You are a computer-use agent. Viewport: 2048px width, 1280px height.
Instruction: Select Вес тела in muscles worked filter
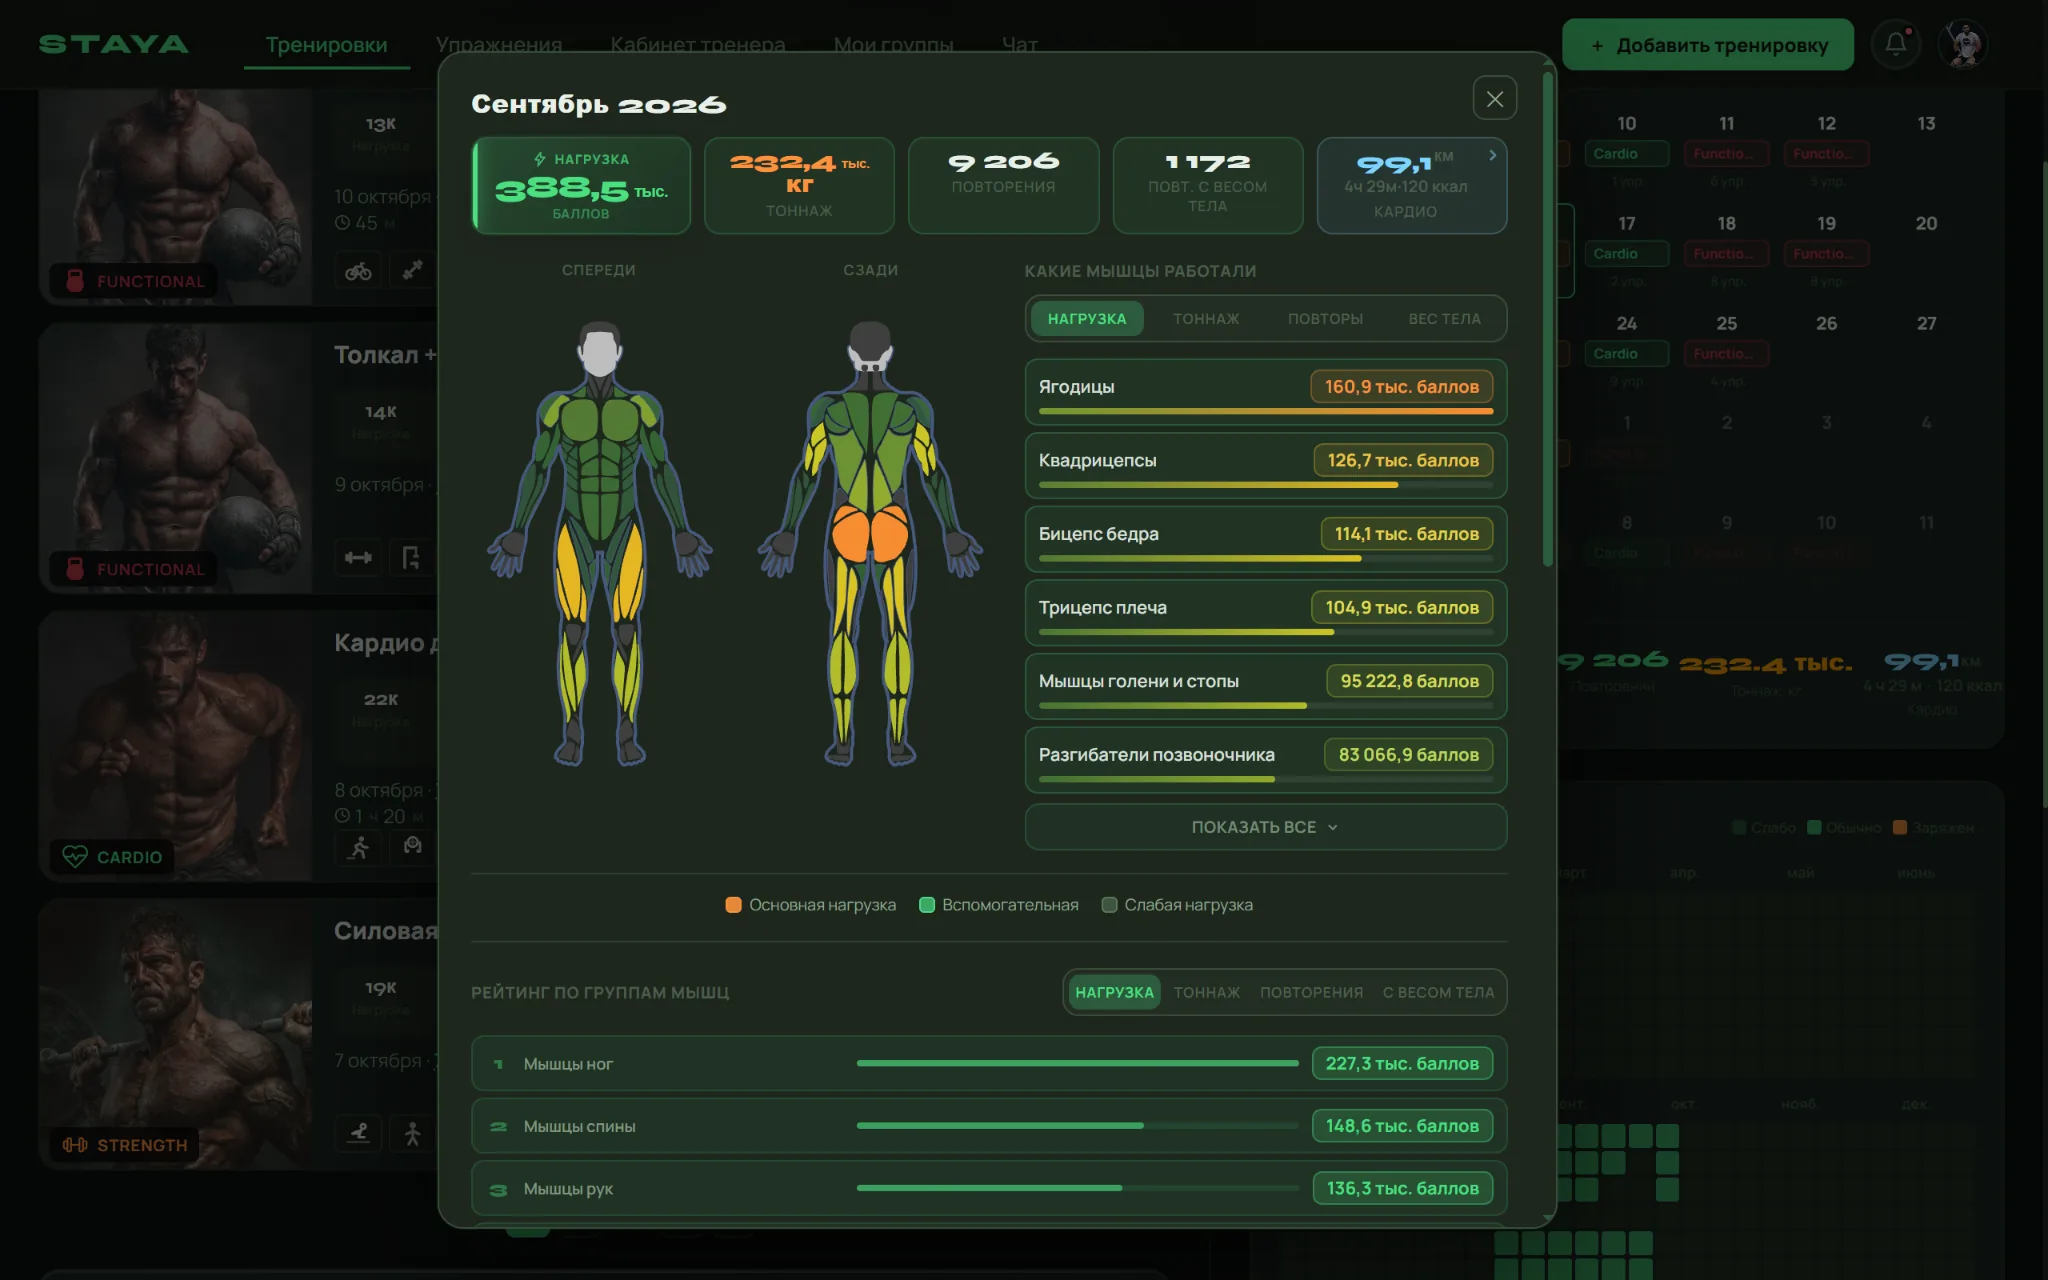coord(1444,319)
